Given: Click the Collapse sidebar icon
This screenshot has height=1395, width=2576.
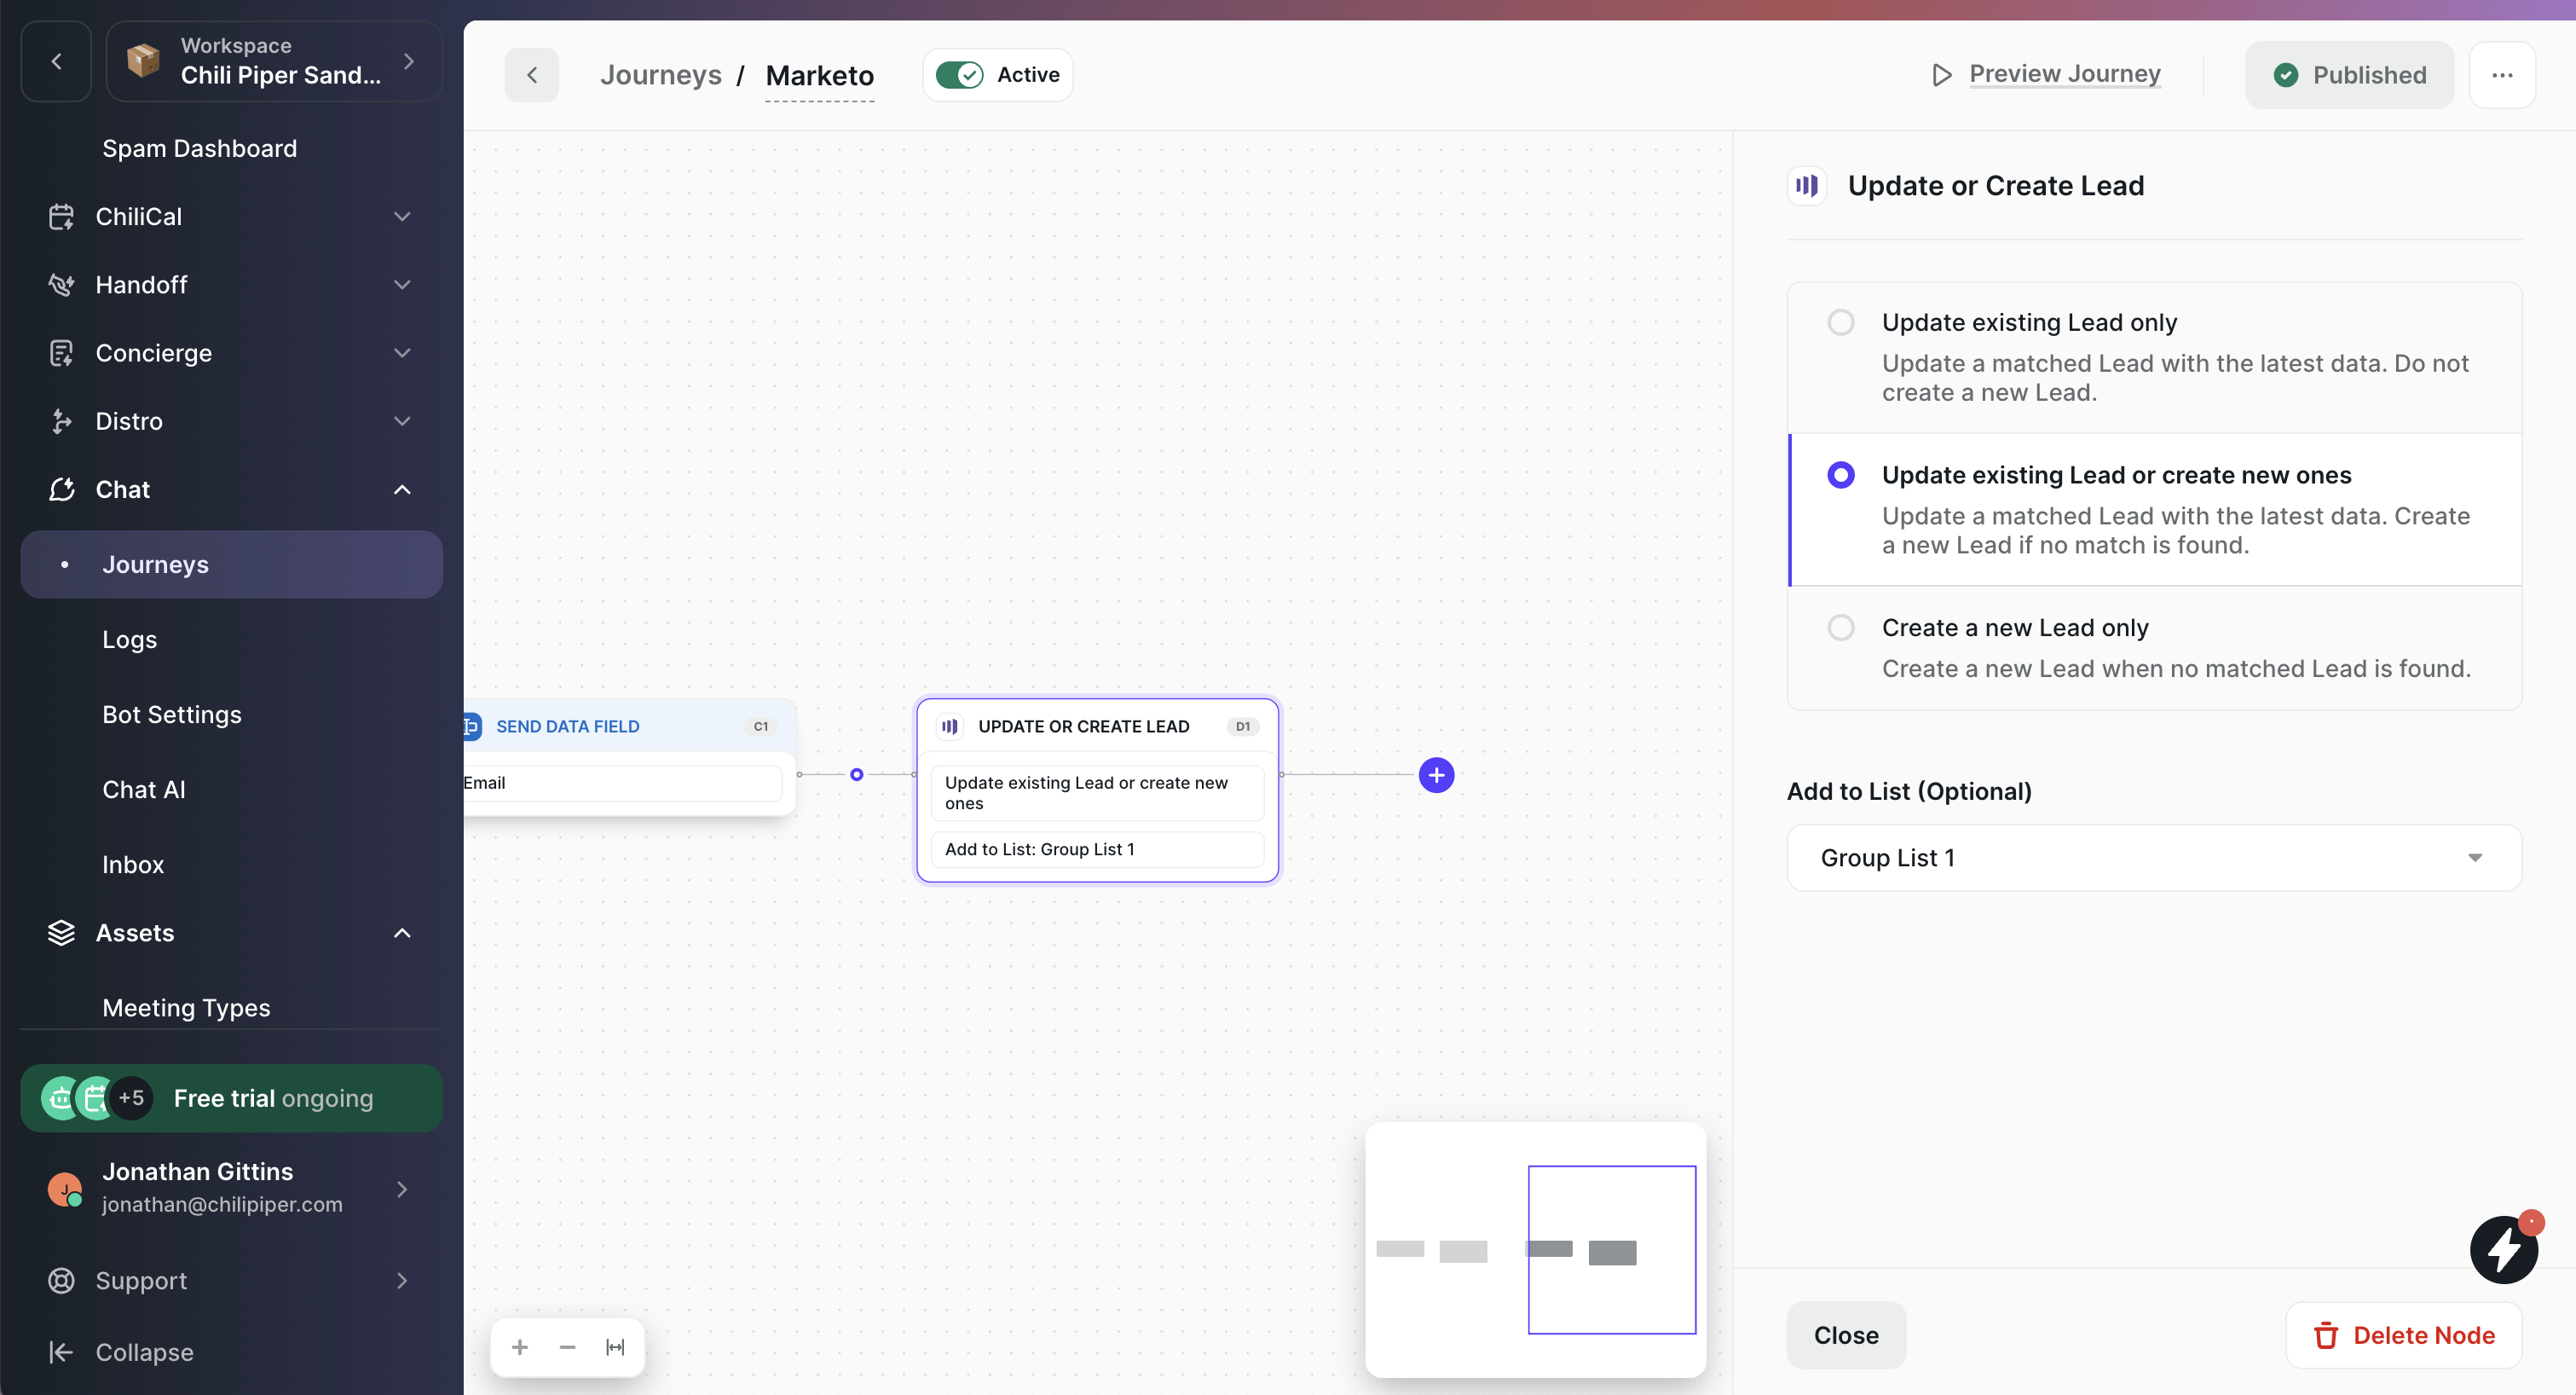Looking at the screenshot, I should pos(61,1352).
